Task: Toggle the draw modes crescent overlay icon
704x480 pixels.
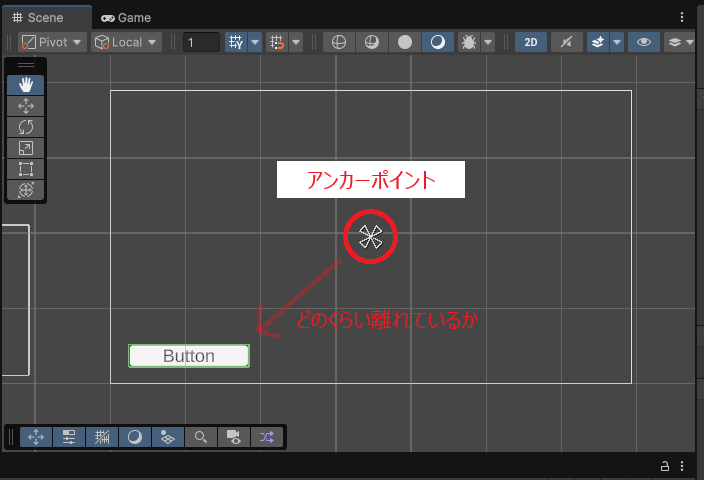Action: [x=135, y=437]
